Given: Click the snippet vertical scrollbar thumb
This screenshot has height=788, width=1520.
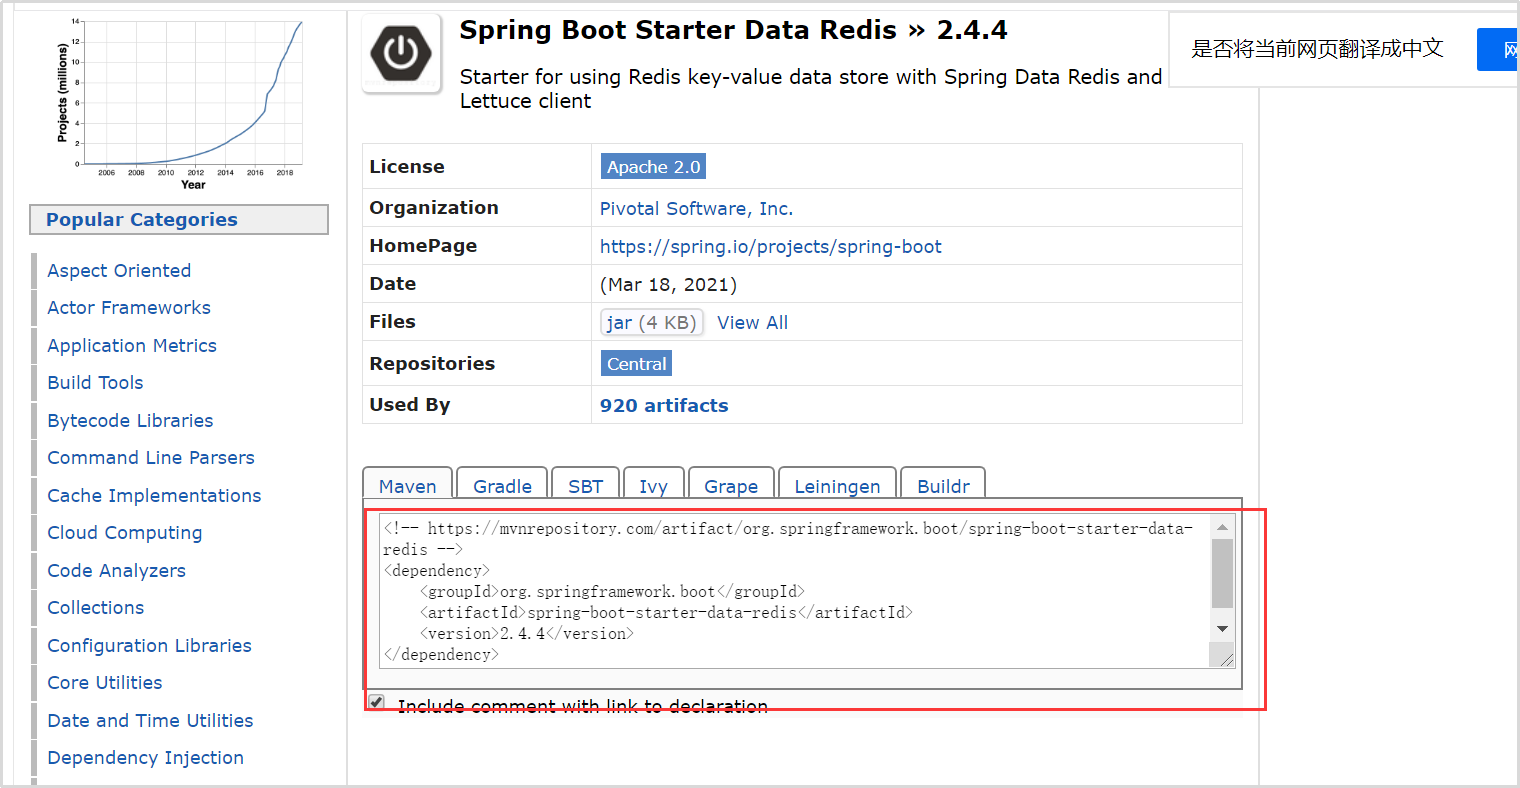Looking at the screenshot, I should click(1222, 573).
